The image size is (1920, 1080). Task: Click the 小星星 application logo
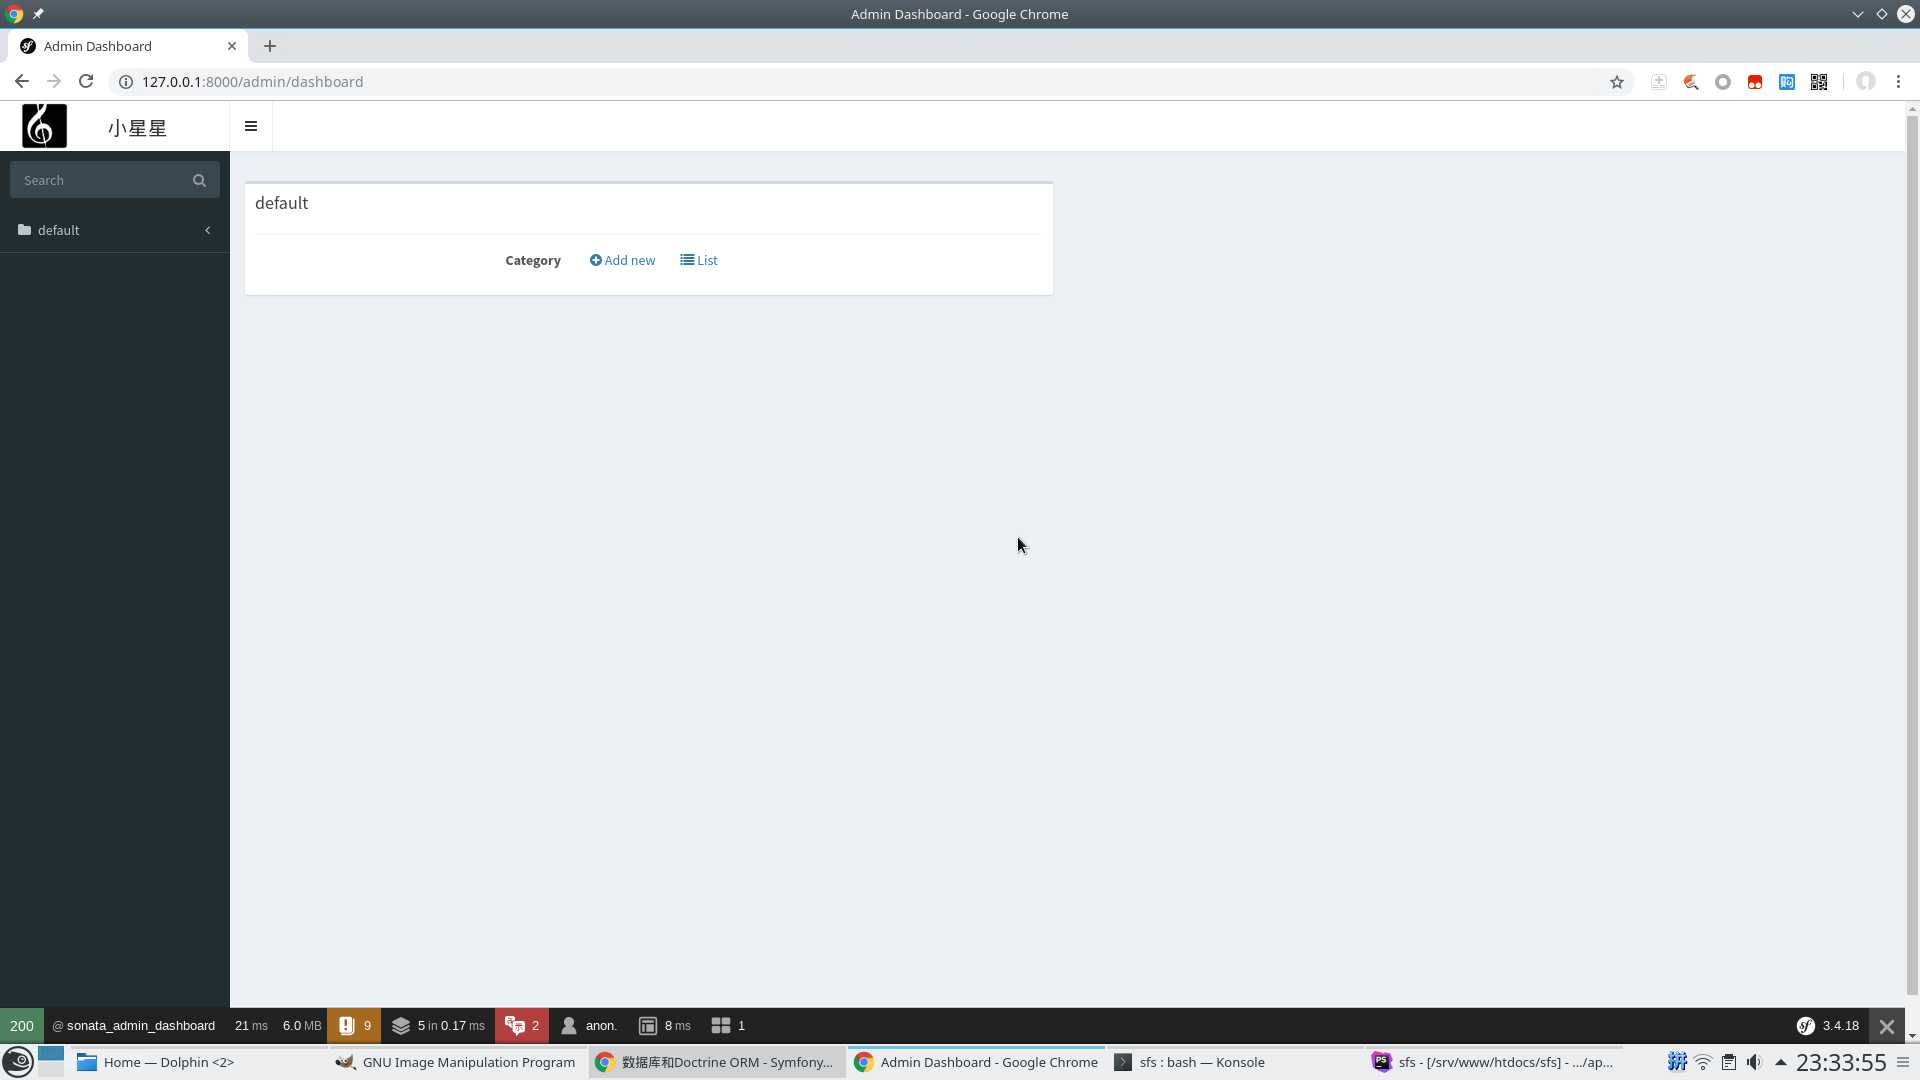click(x=44, y=125)
